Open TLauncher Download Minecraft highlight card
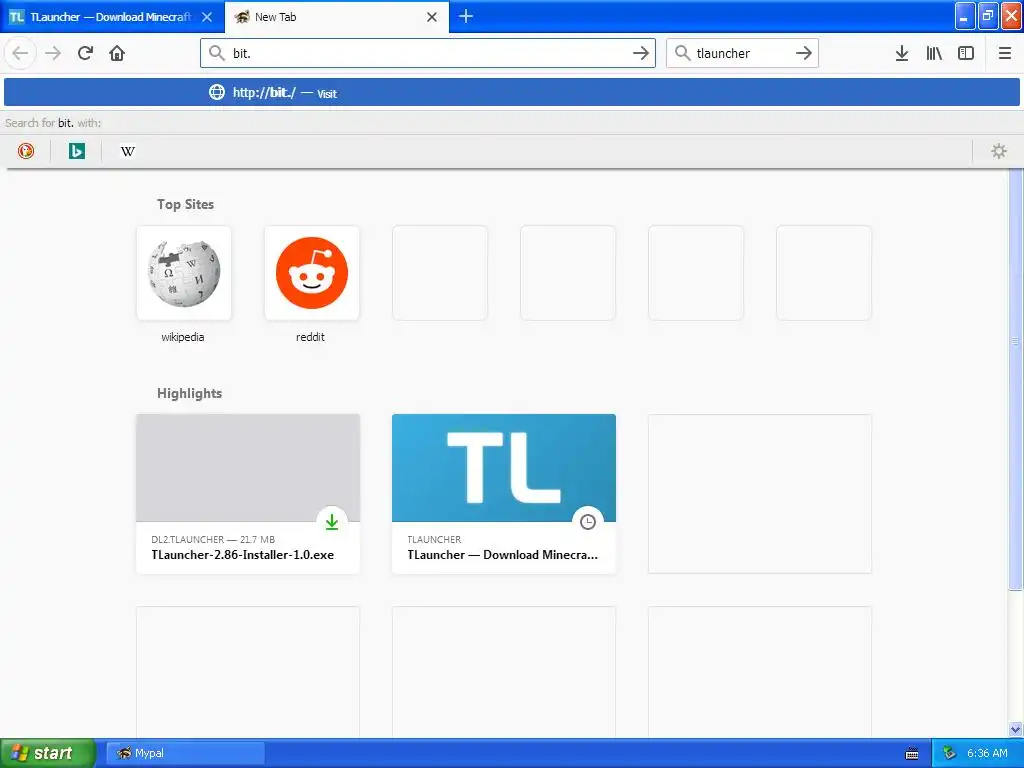Viewport: 1024px width, 768px height. 504,494
